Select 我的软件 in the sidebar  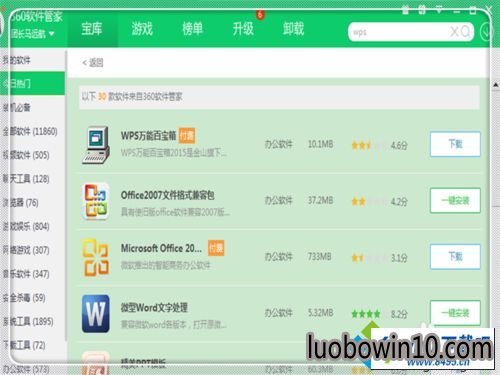coord(32,60)
